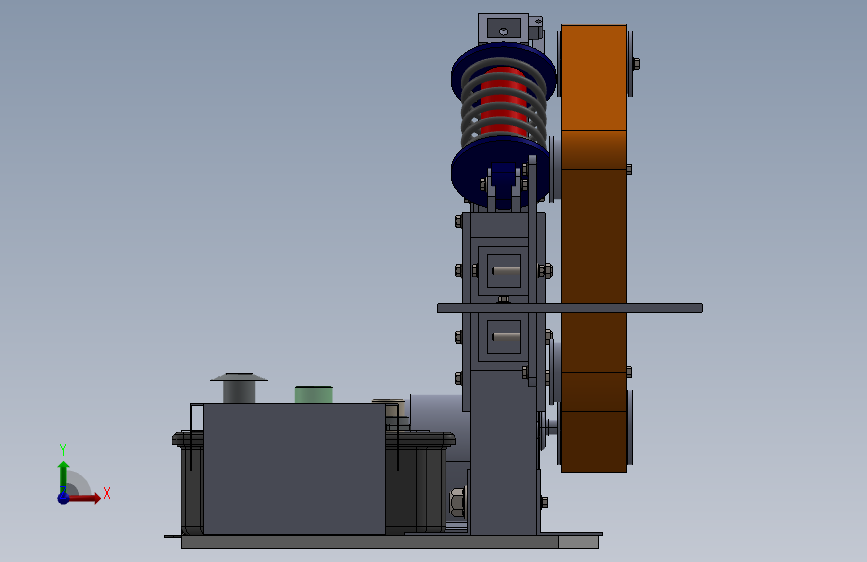This screenshot has height=562, width=867.
Task: Select the upper bearing block shaft
Action: 506,271
